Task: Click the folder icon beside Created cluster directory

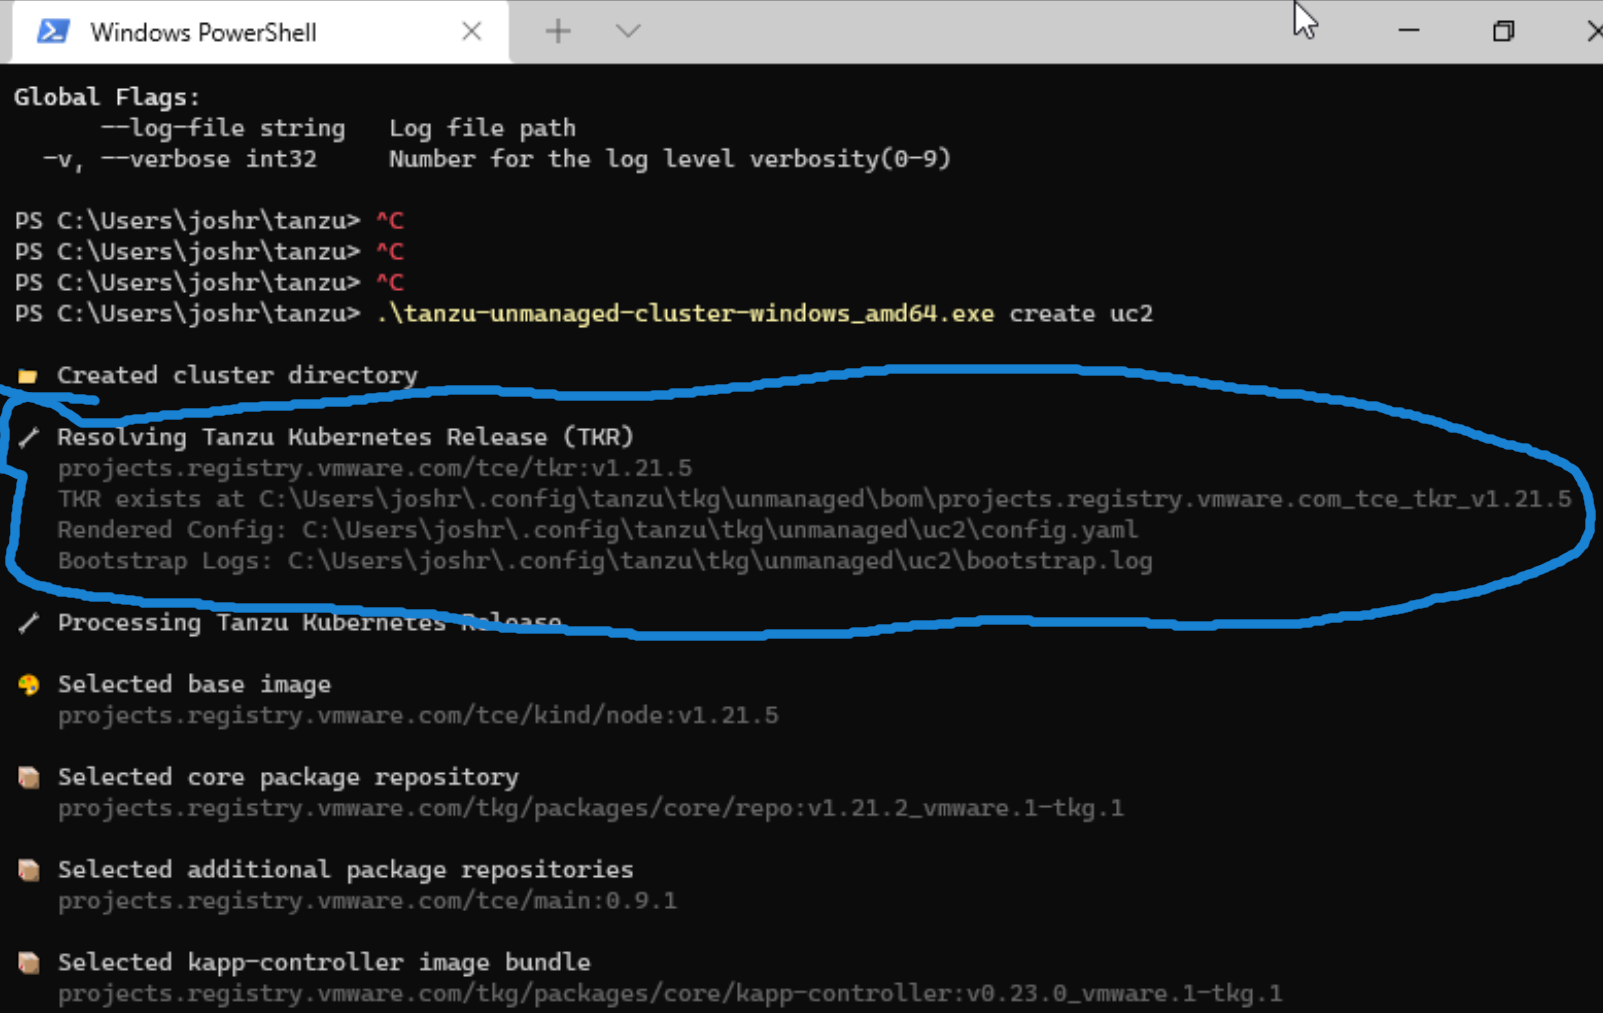Action: point(27,374)
